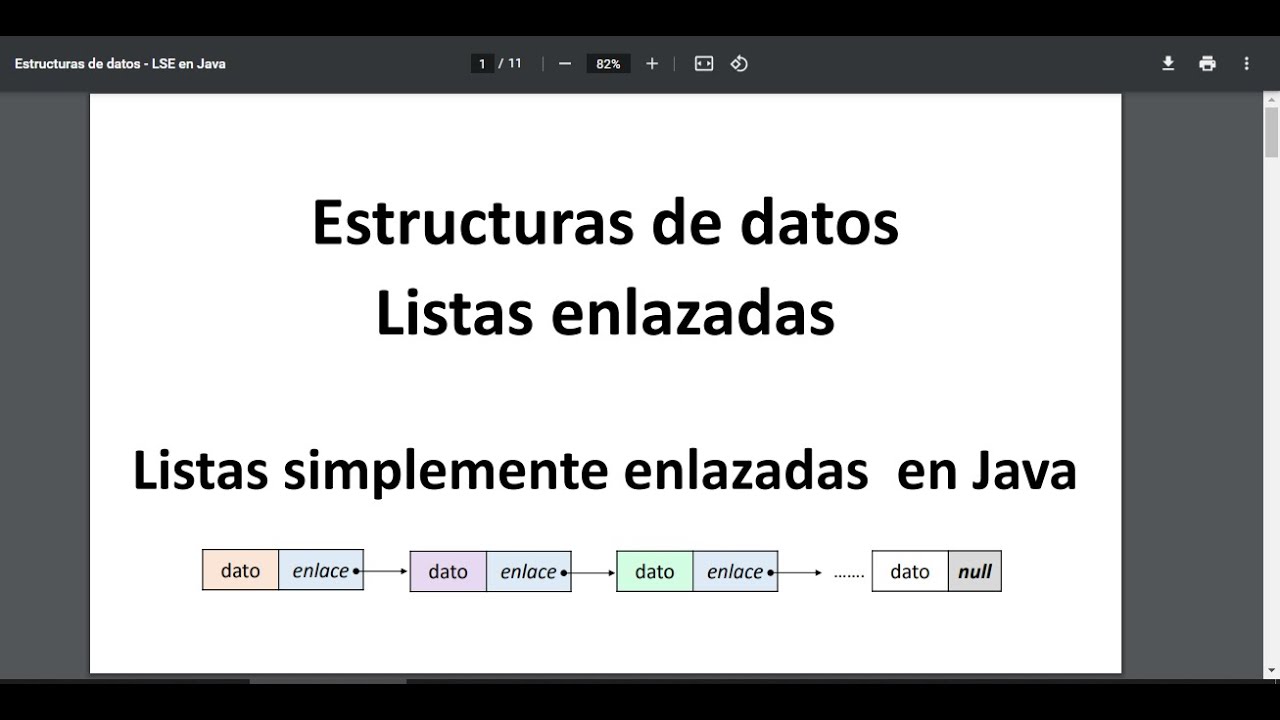Click the 'enlace' box beside orange dato
The image size is (1280, 720).
click(321, 570)
